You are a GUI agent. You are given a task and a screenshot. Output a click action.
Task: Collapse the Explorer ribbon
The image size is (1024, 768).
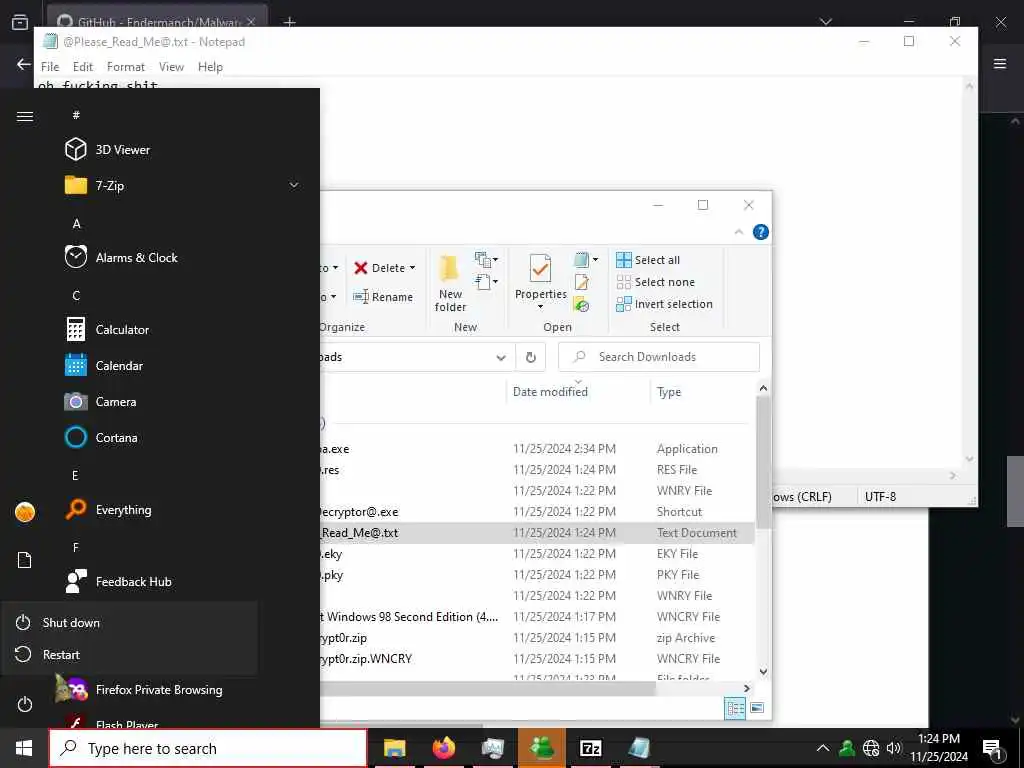coord(739,232)
